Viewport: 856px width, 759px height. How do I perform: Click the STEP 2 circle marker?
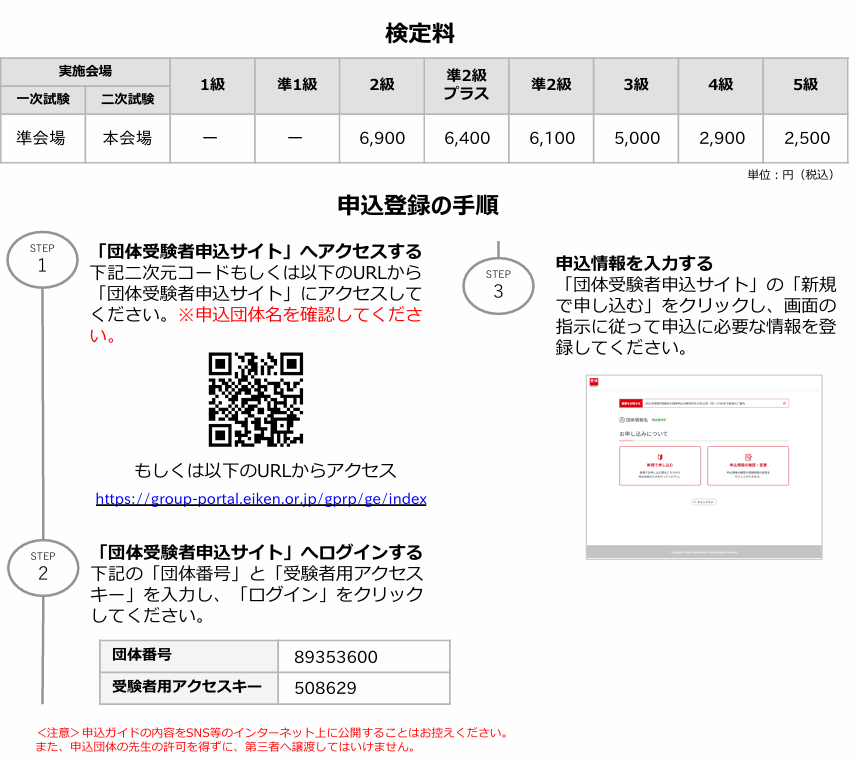point(42,566)
